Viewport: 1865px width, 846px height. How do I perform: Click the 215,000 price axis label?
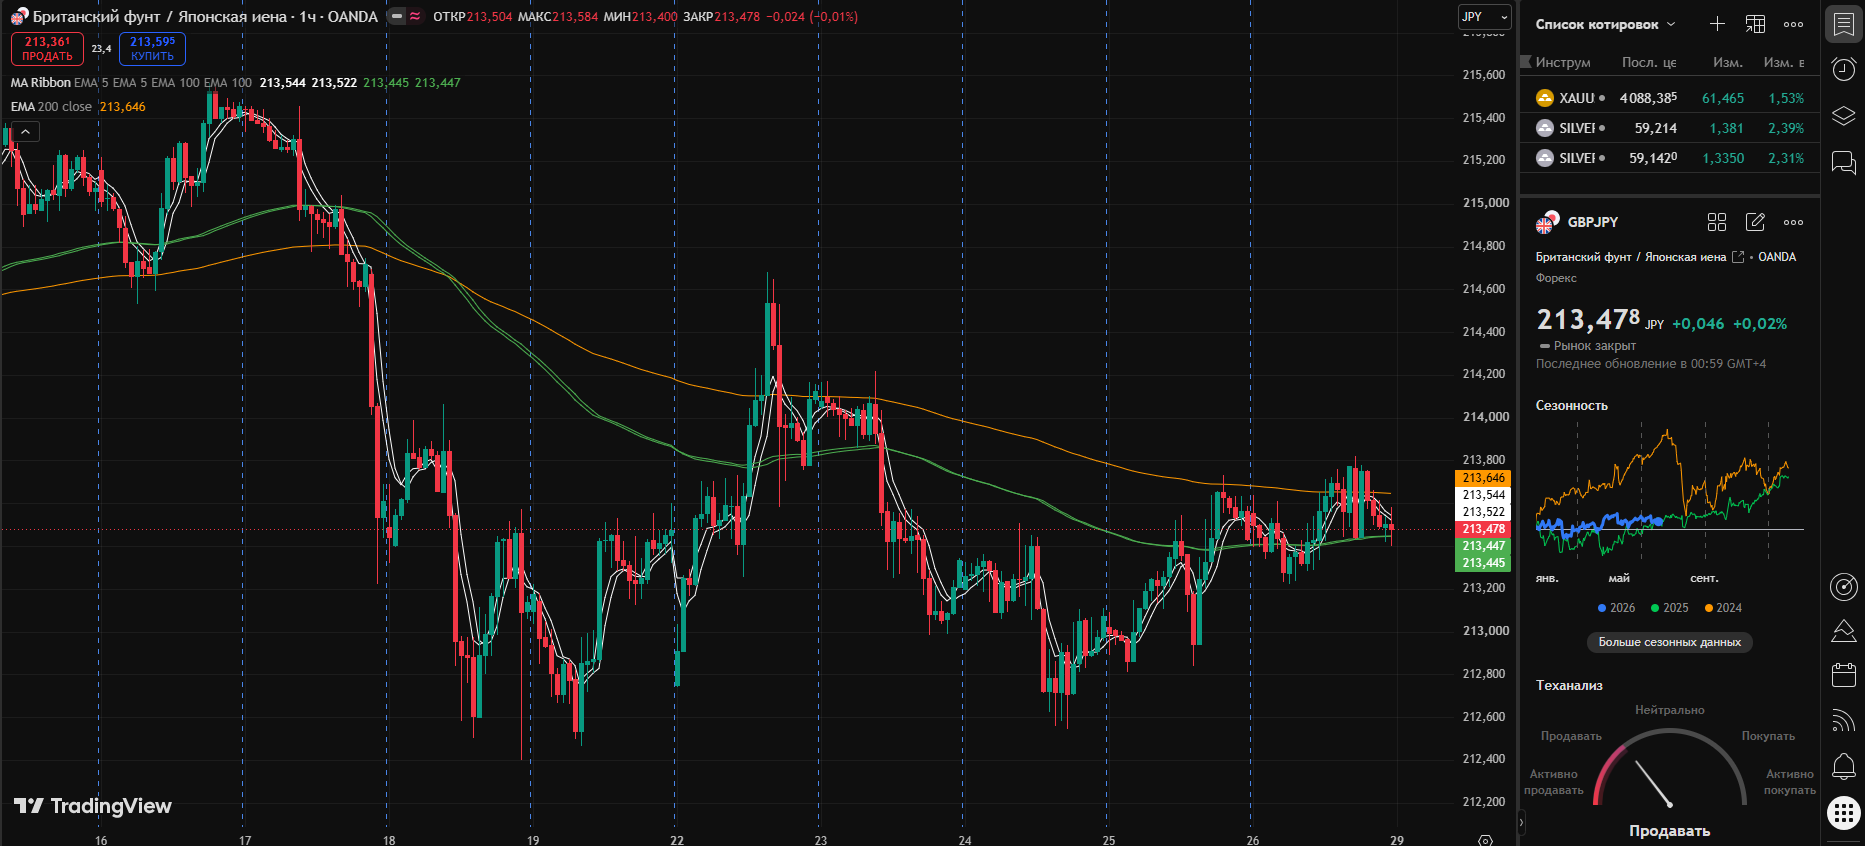point(1485,203)
